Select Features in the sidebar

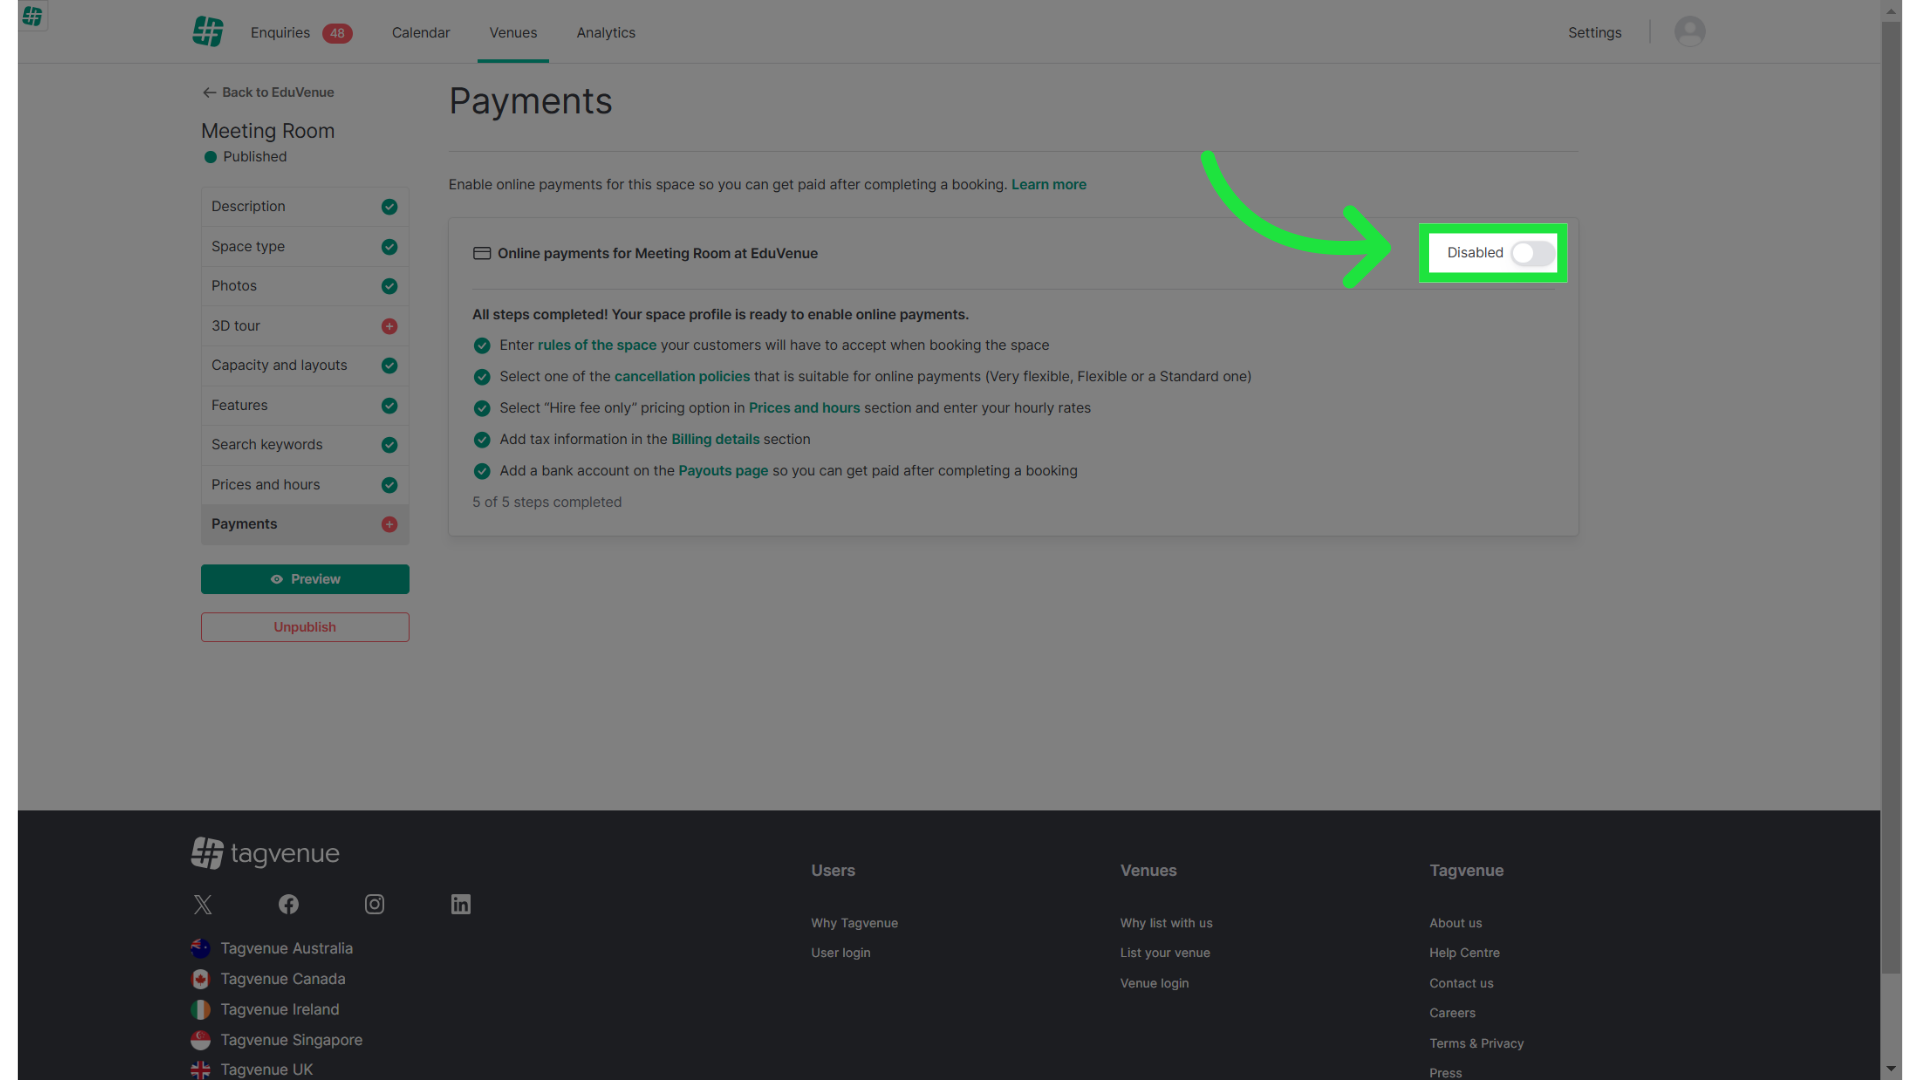pyautogui.click(x=305, y=406)
